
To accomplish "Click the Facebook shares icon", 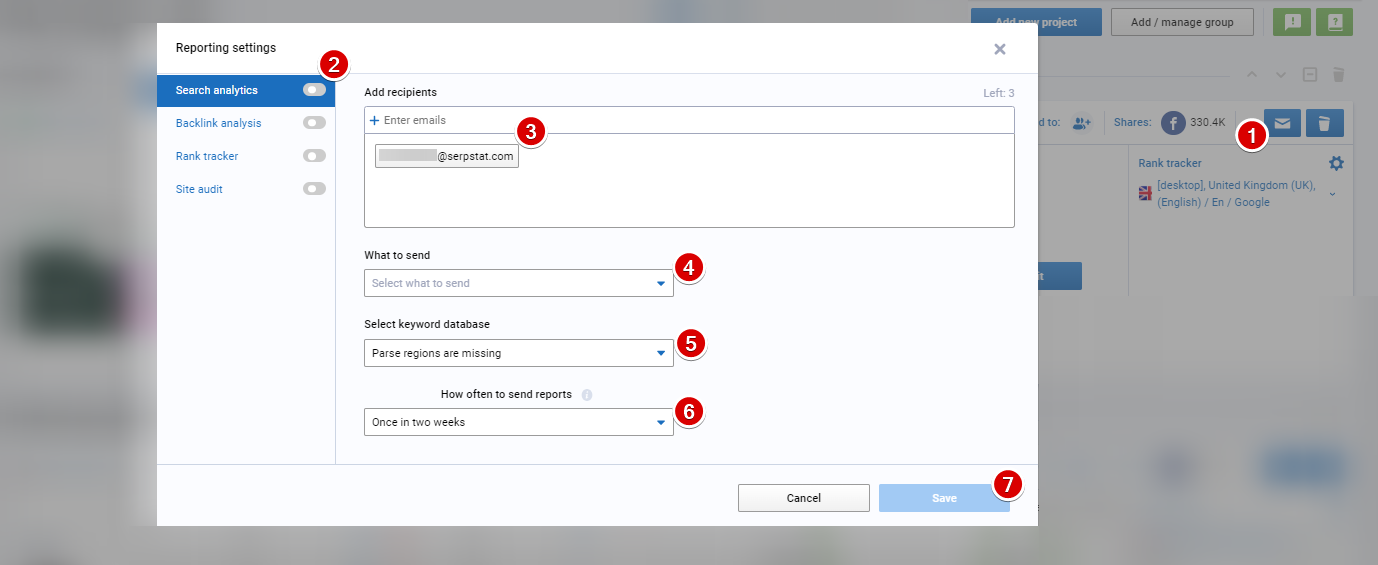I will 1173,122.
